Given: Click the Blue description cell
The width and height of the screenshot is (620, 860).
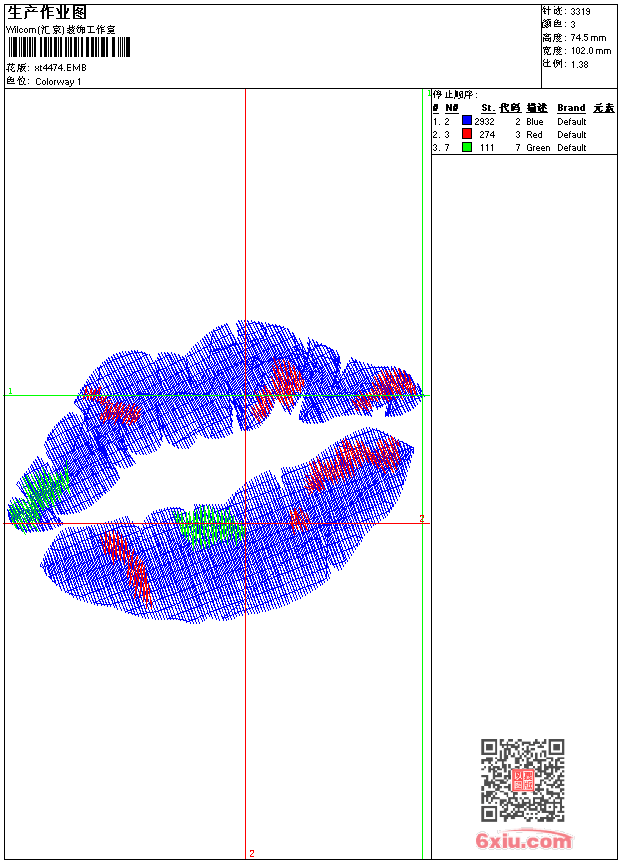Looking at the screenshot, I should 534,122.
